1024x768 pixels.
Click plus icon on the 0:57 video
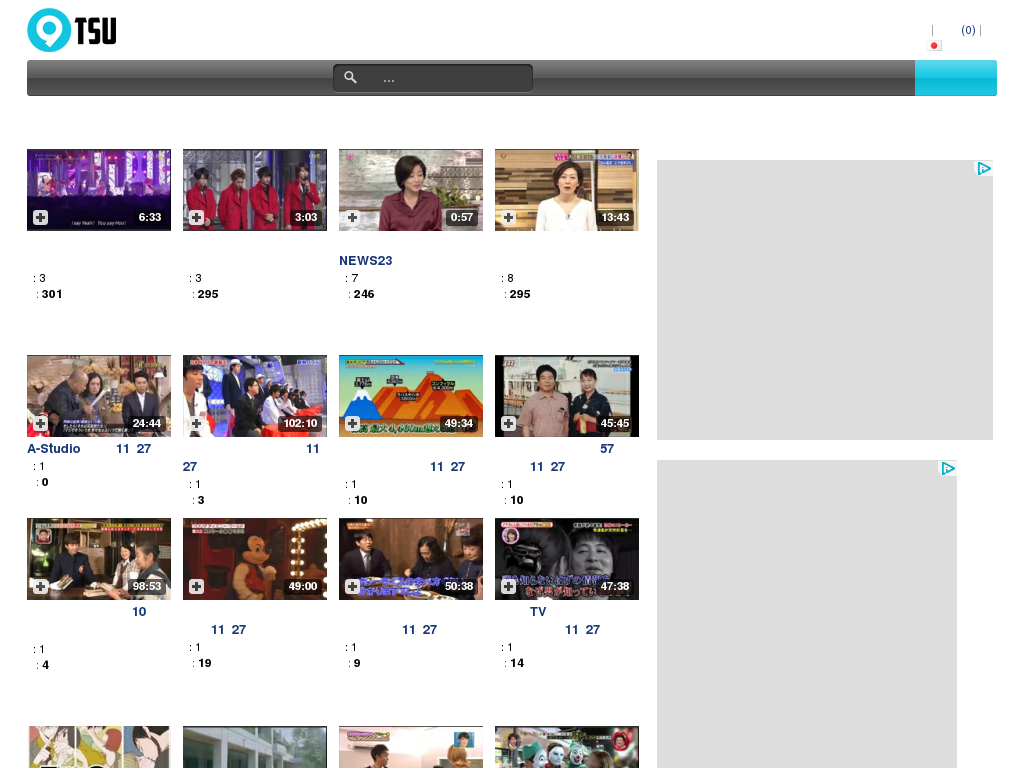[x=353, y=217]
